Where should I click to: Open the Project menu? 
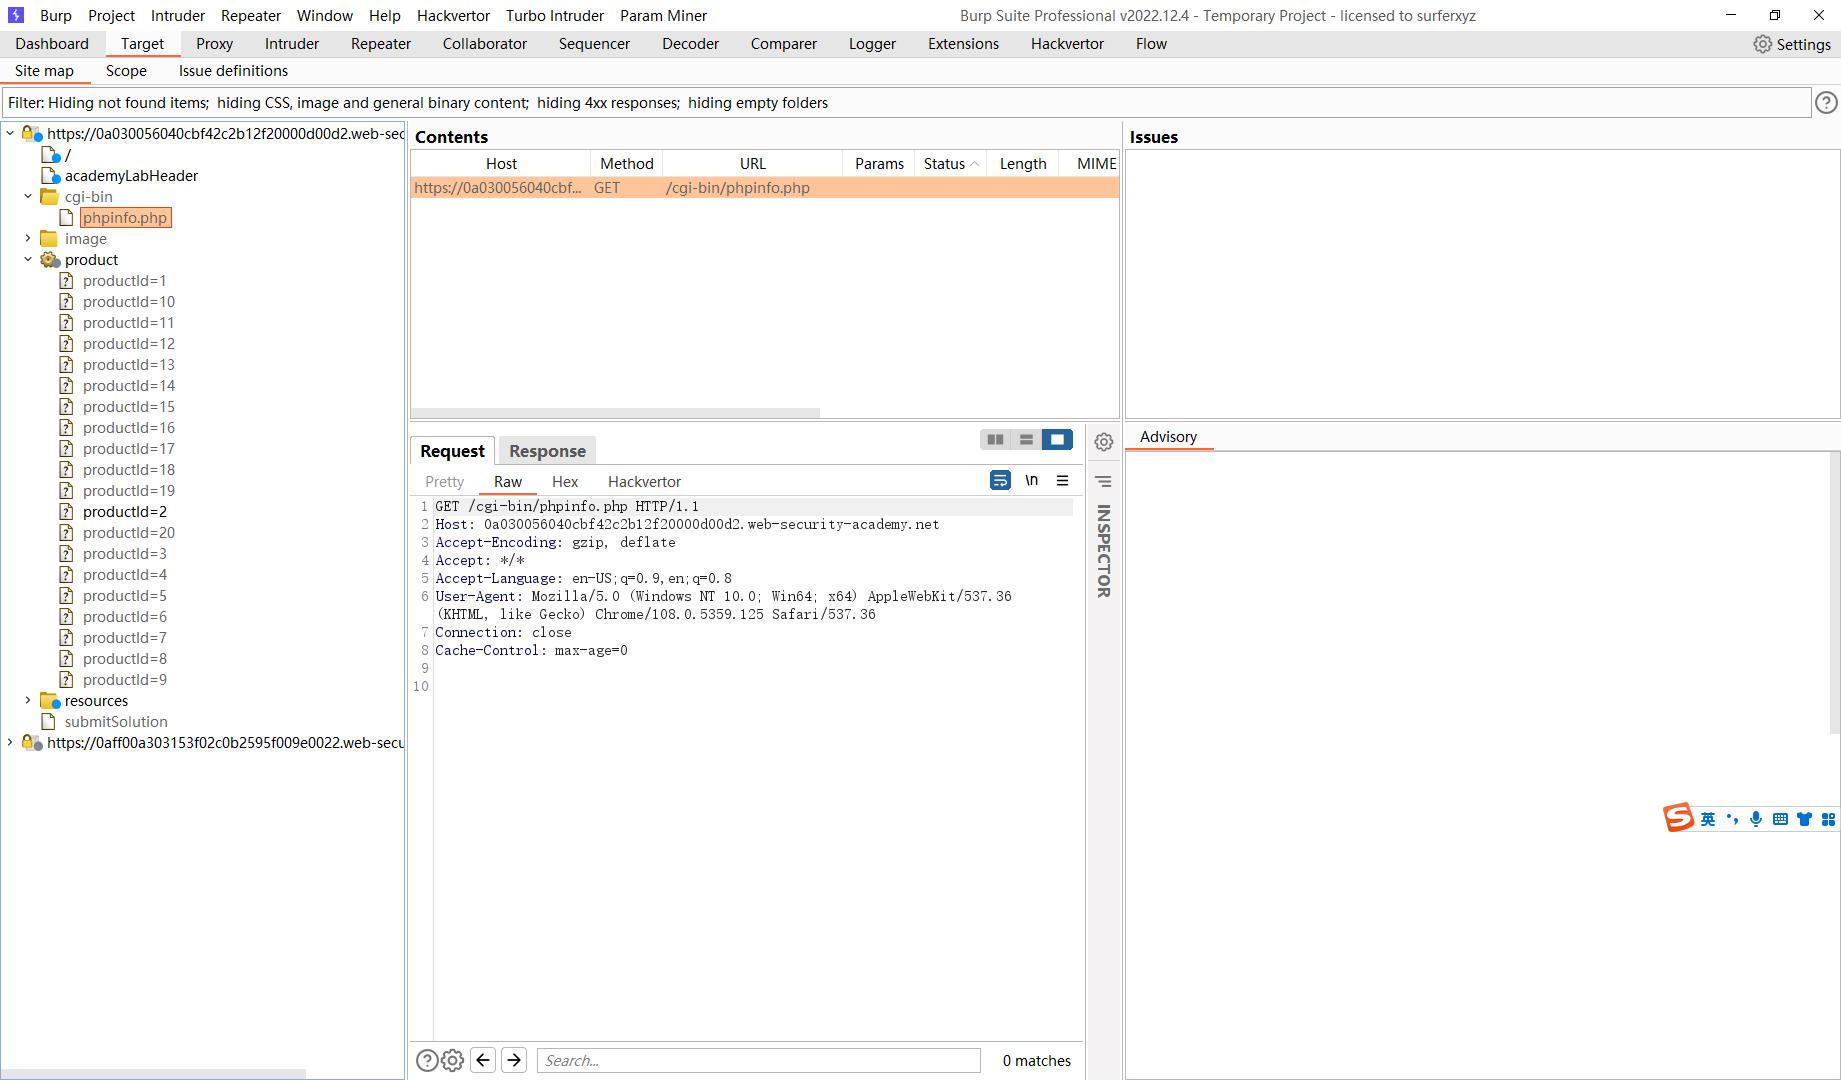111,15
